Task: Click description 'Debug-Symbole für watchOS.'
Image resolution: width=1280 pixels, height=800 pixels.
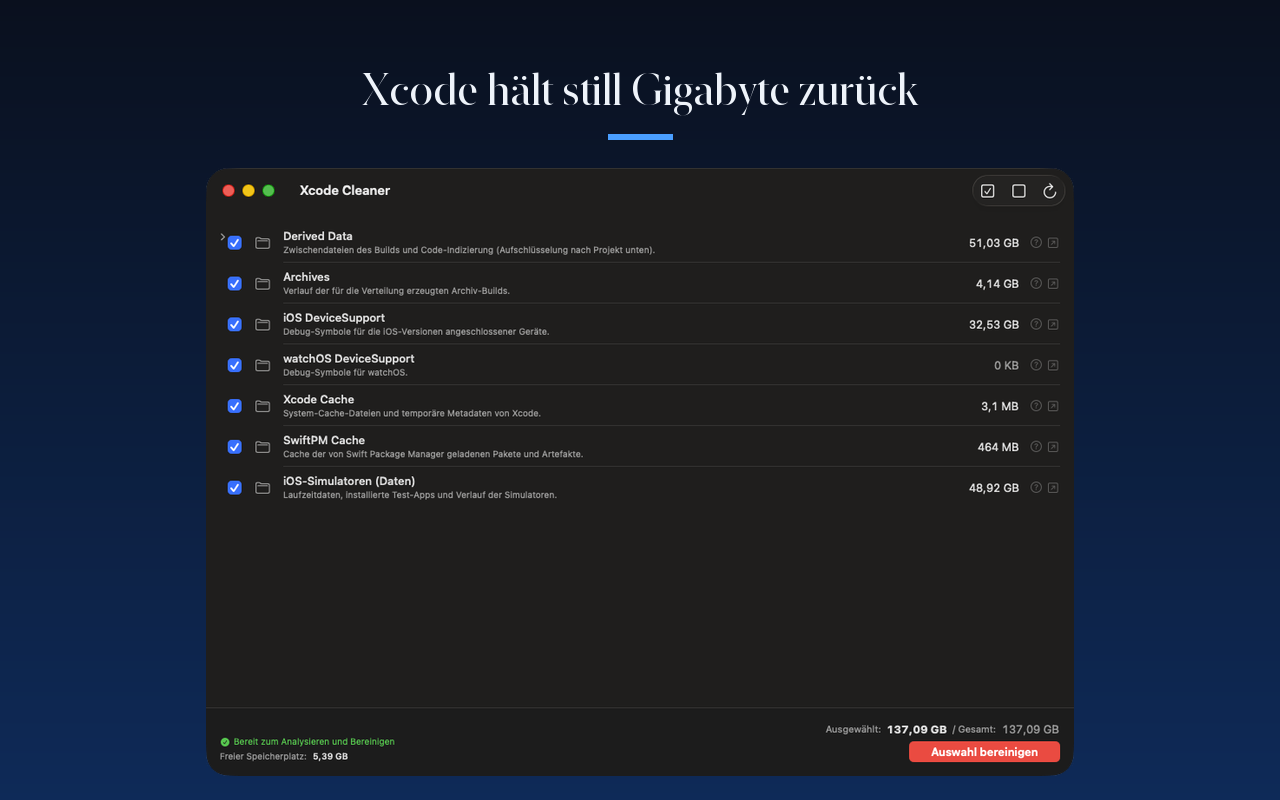Action: click(x=345, y=372)
